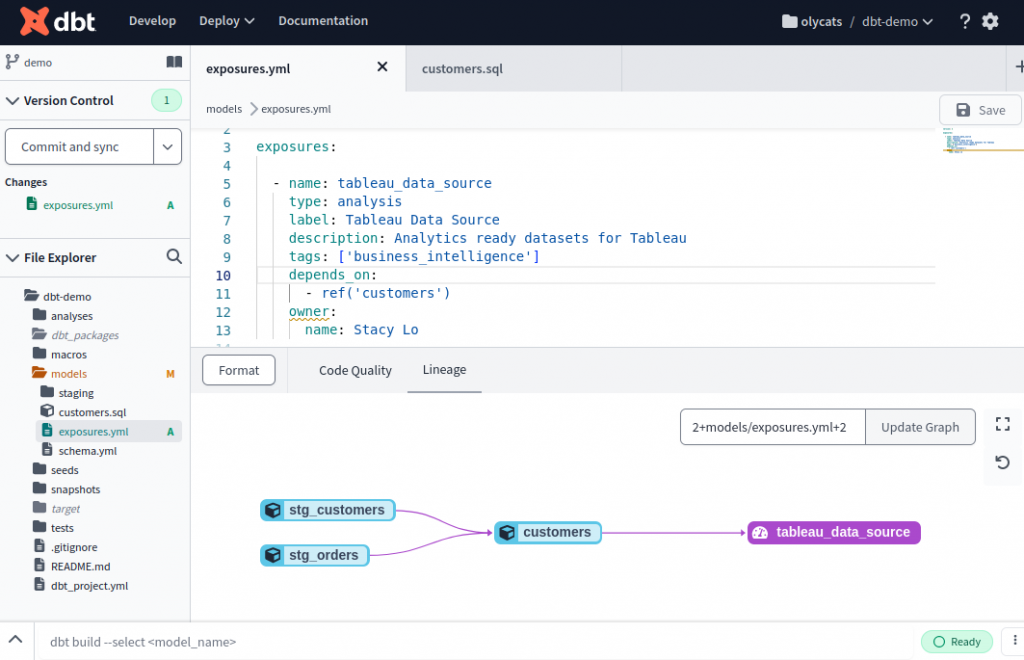The image size is (1024, 660).
Task: Click the tableau_data_source exposure dashboard icon
Action: [x=760, y=532]
